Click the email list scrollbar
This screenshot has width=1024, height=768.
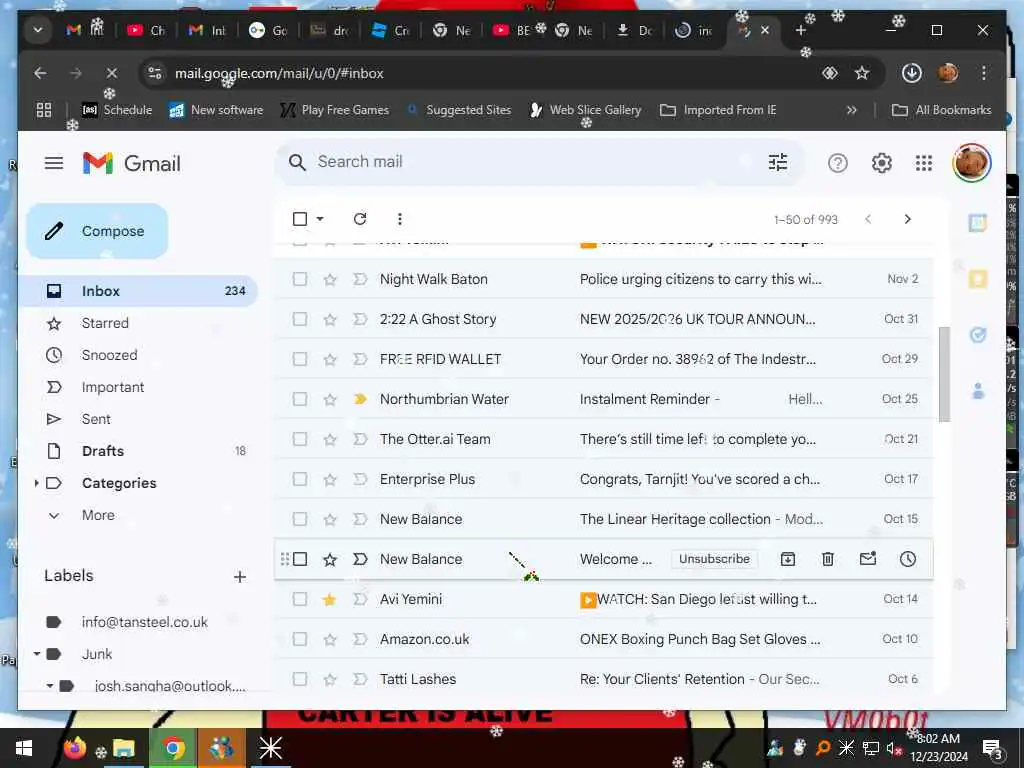tap(944, 374)
